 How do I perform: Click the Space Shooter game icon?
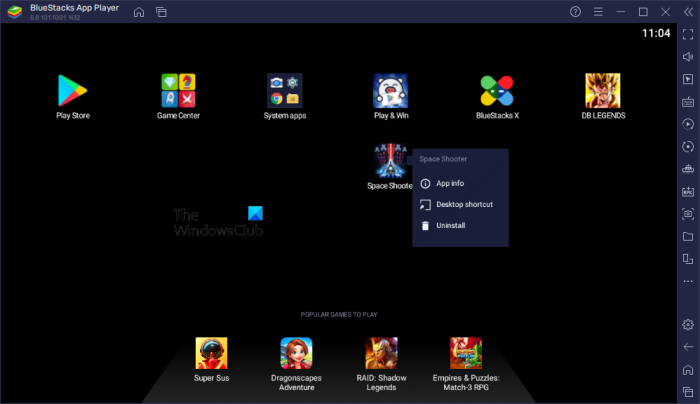[x=391, y=161]
